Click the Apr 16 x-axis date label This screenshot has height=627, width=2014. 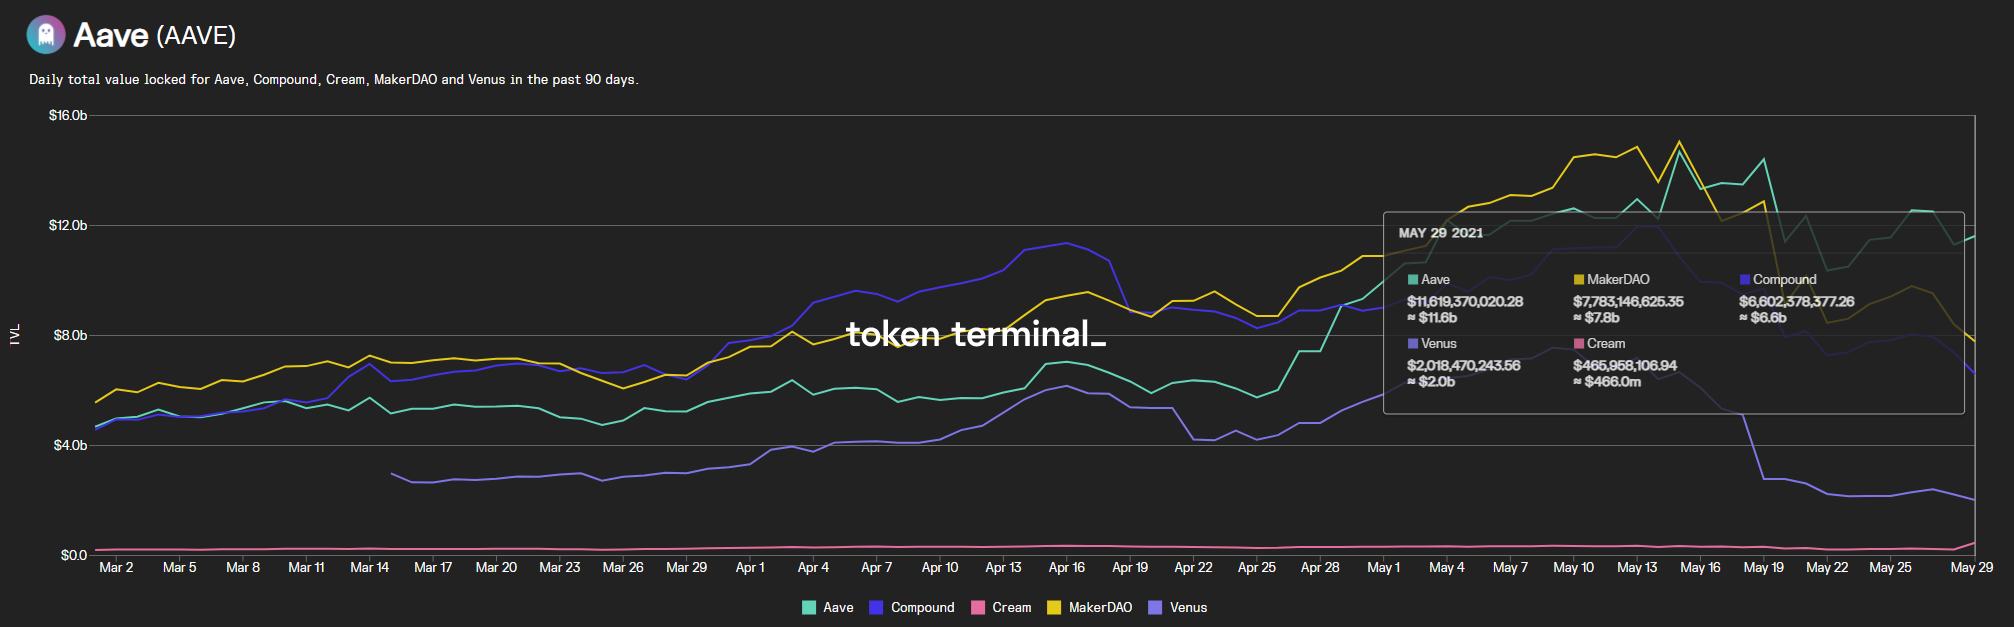pyautogui.click(x=1066, y=567)
